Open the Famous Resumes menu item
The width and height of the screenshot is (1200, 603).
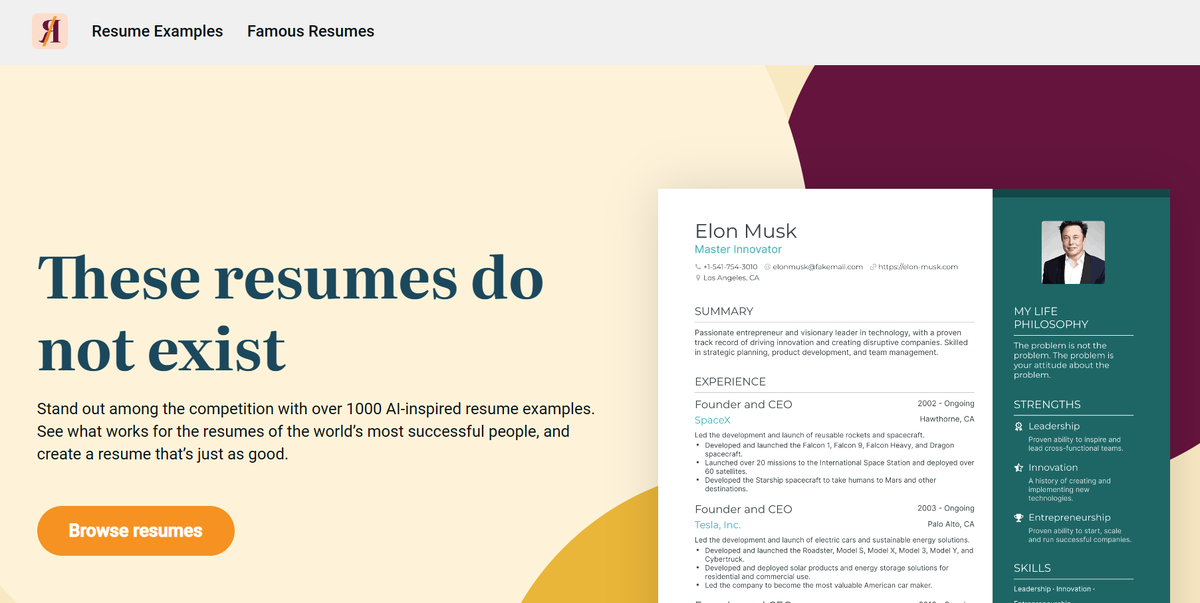pos(311,31)
